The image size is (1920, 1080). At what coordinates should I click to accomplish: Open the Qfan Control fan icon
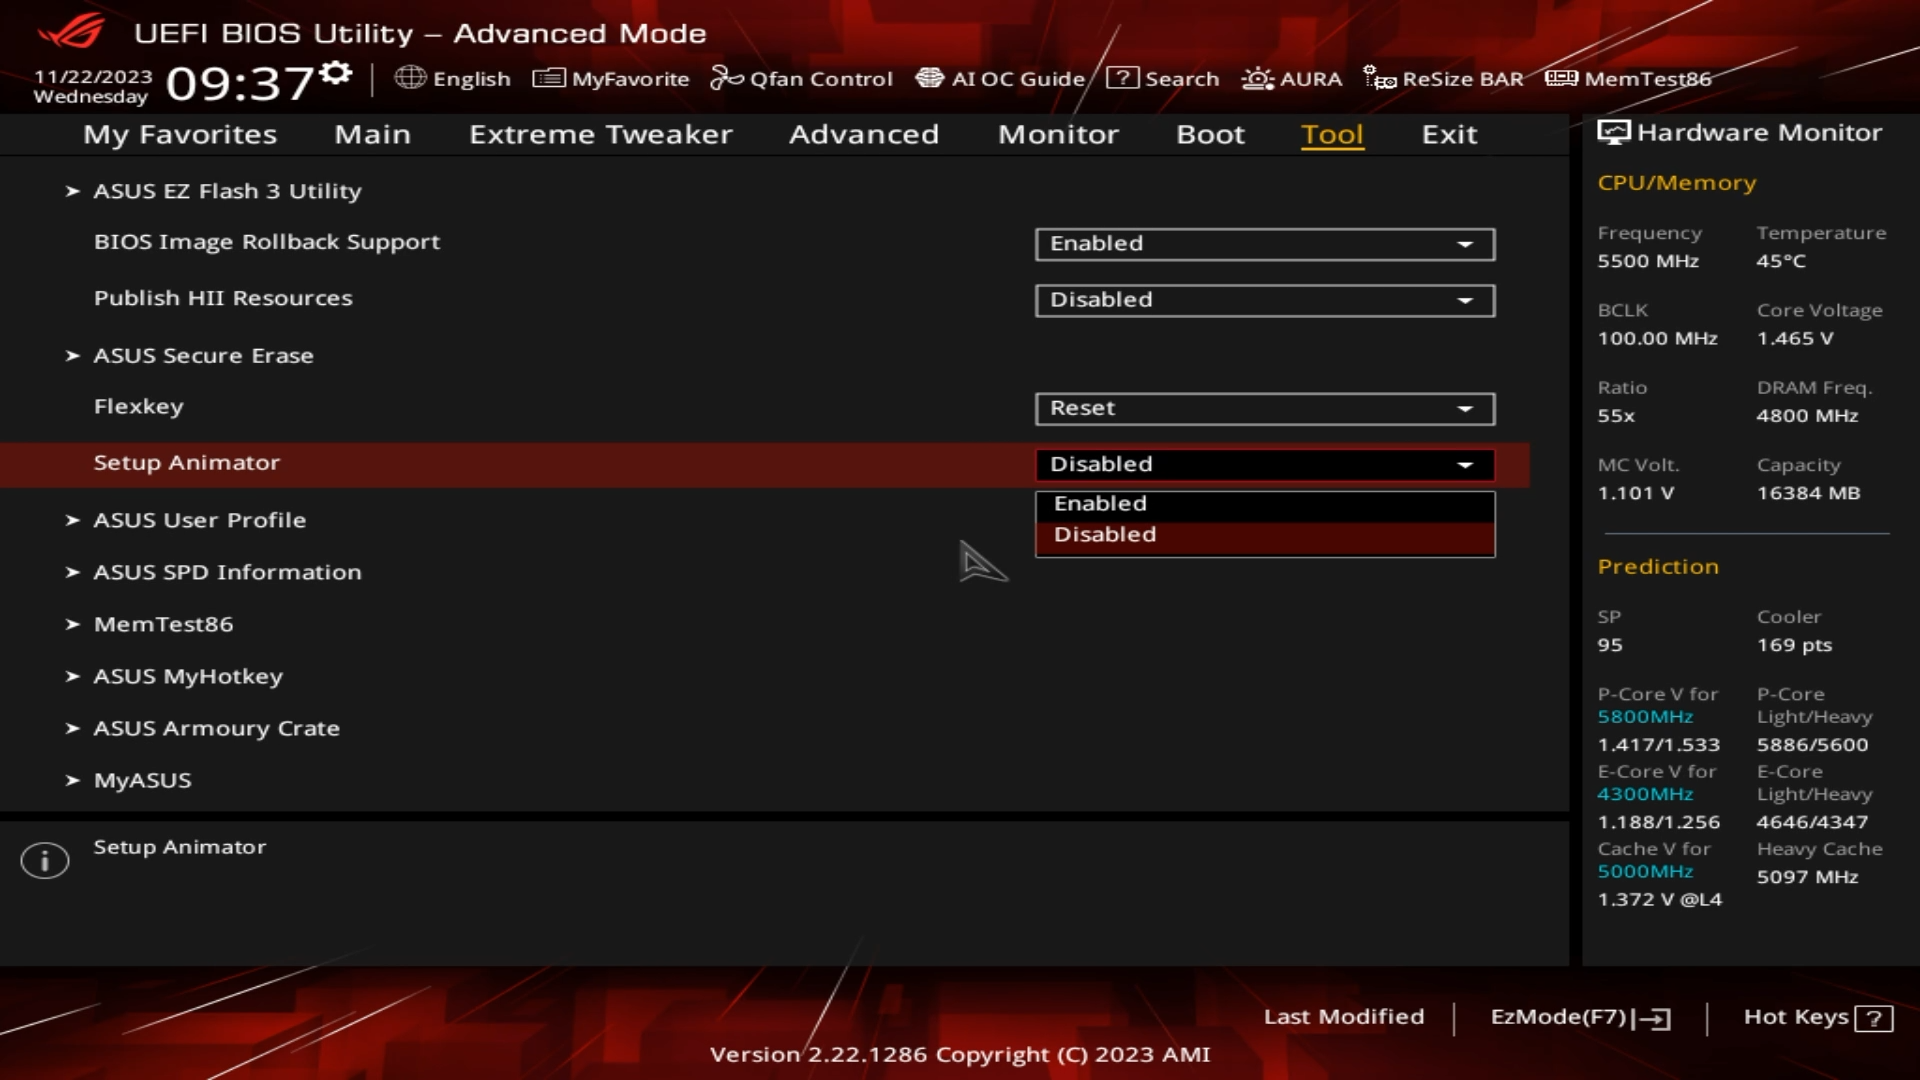726,78
